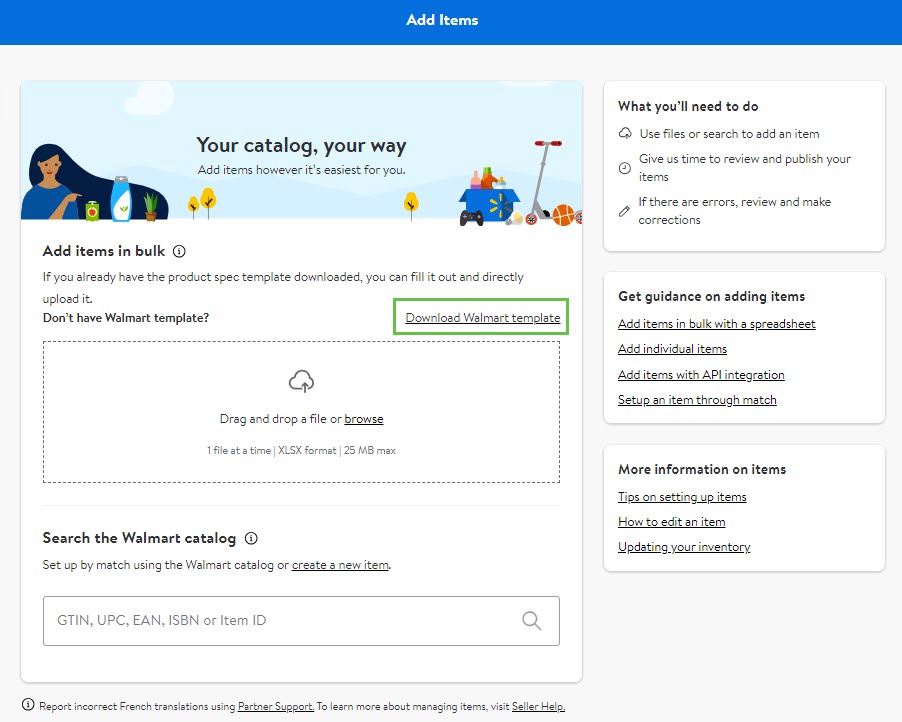The height and width of the screenshot is (722, 902).
Task: Click the What you'll need to do heading
Action: point(689,106)
